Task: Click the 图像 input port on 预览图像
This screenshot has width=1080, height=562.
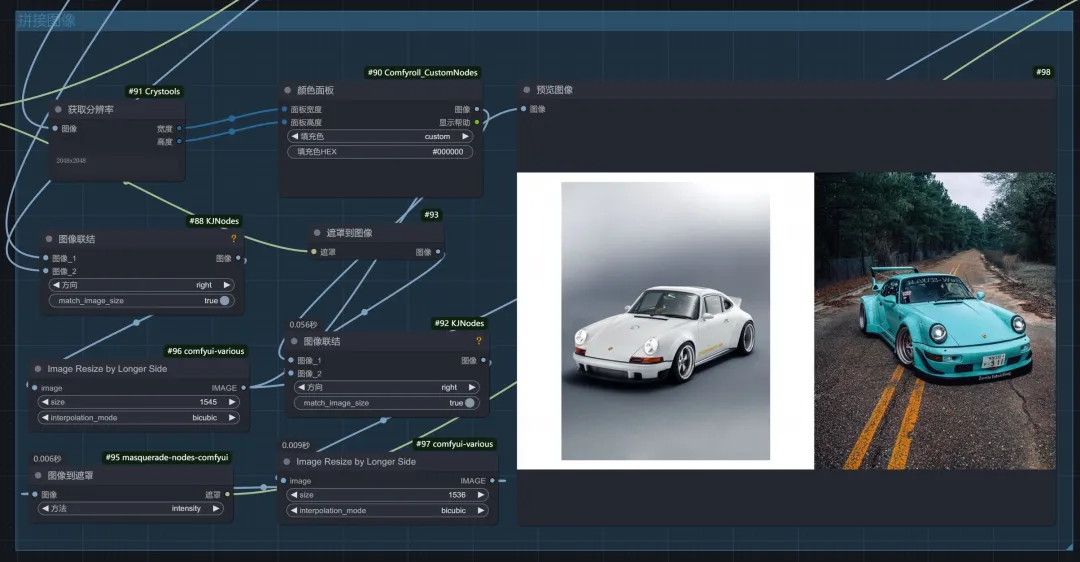Action: [523, 109]
